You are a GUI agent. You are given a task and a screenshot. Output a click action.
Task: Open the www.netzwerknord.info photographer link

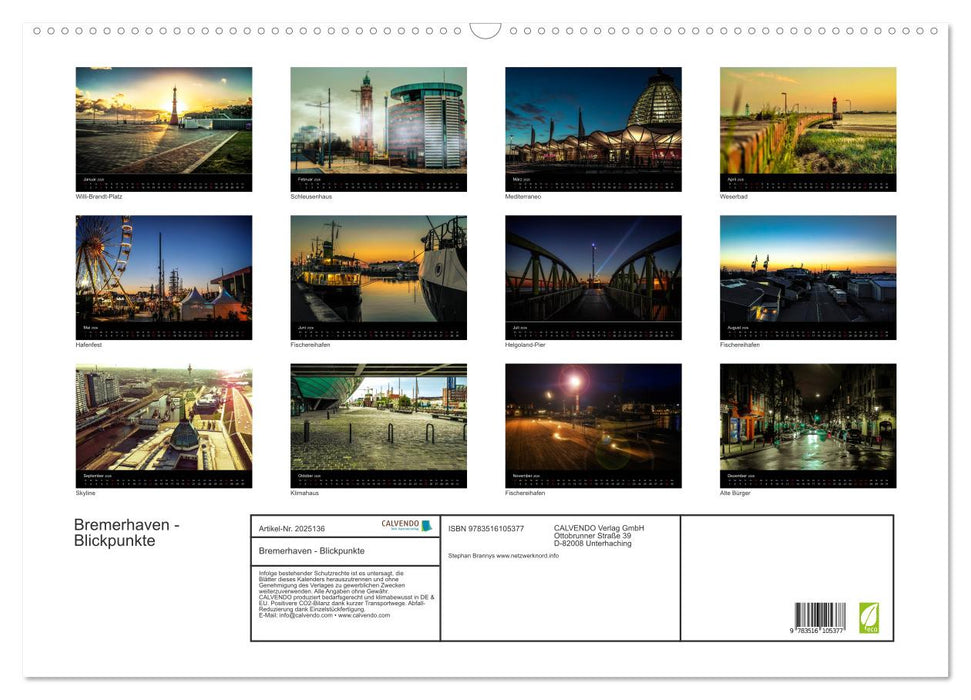(x=528, y=555)
